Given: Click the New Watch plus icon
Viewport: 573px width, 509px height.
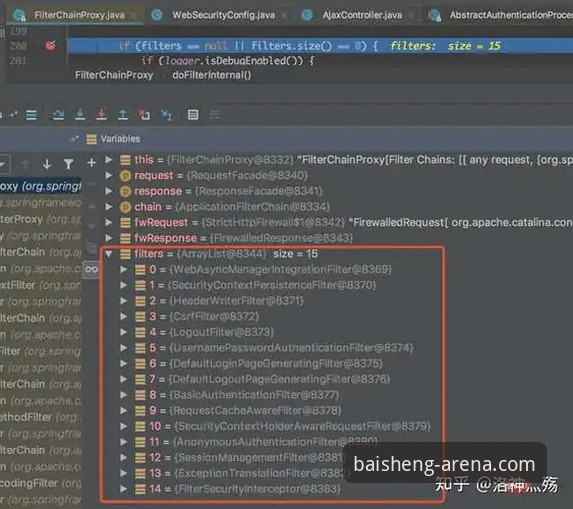Looking at the screenshot, I should tap(92, 163).
